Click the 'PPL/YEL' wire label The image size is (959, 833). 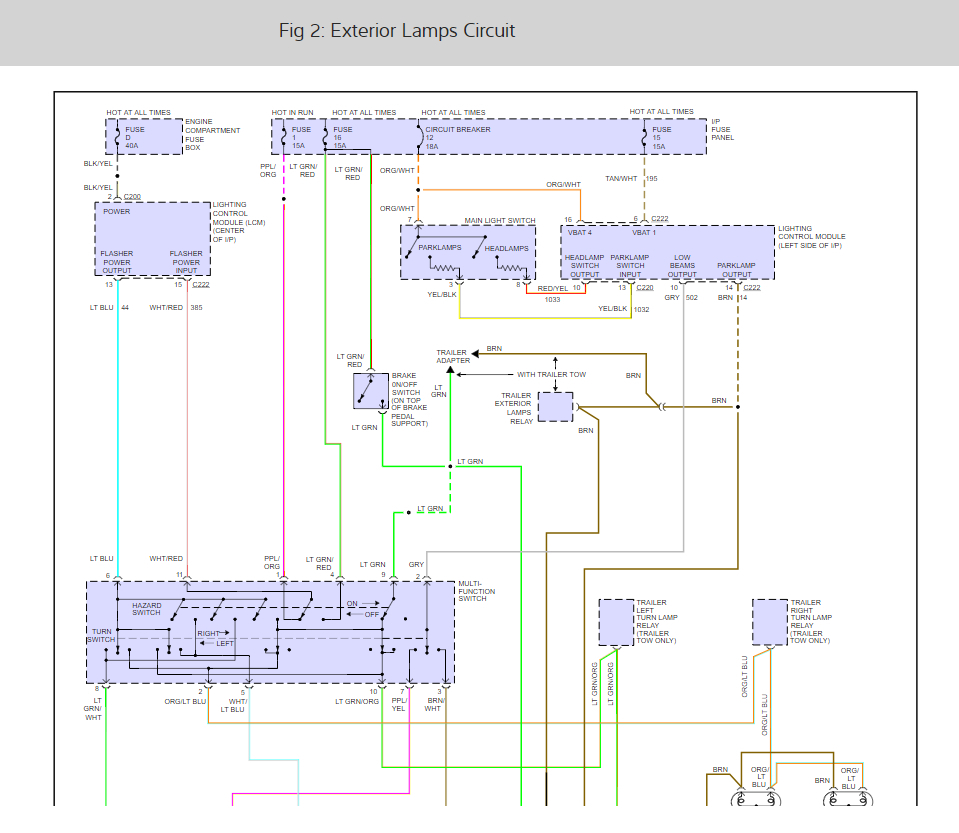coord(398,705)
